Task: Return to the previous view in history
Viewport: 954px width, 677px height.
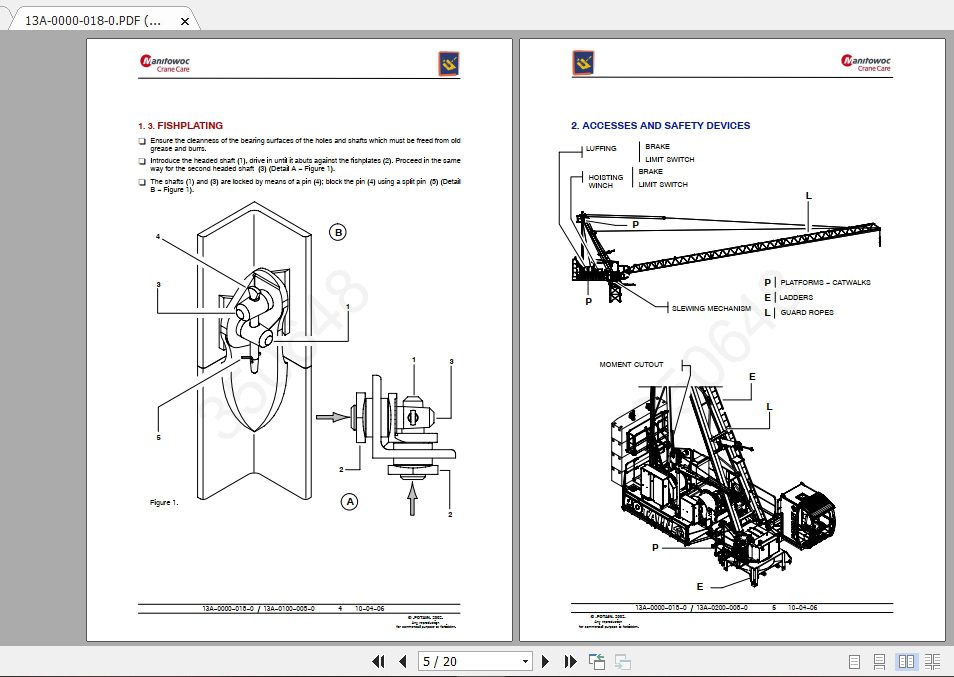Action: point(597,661)
